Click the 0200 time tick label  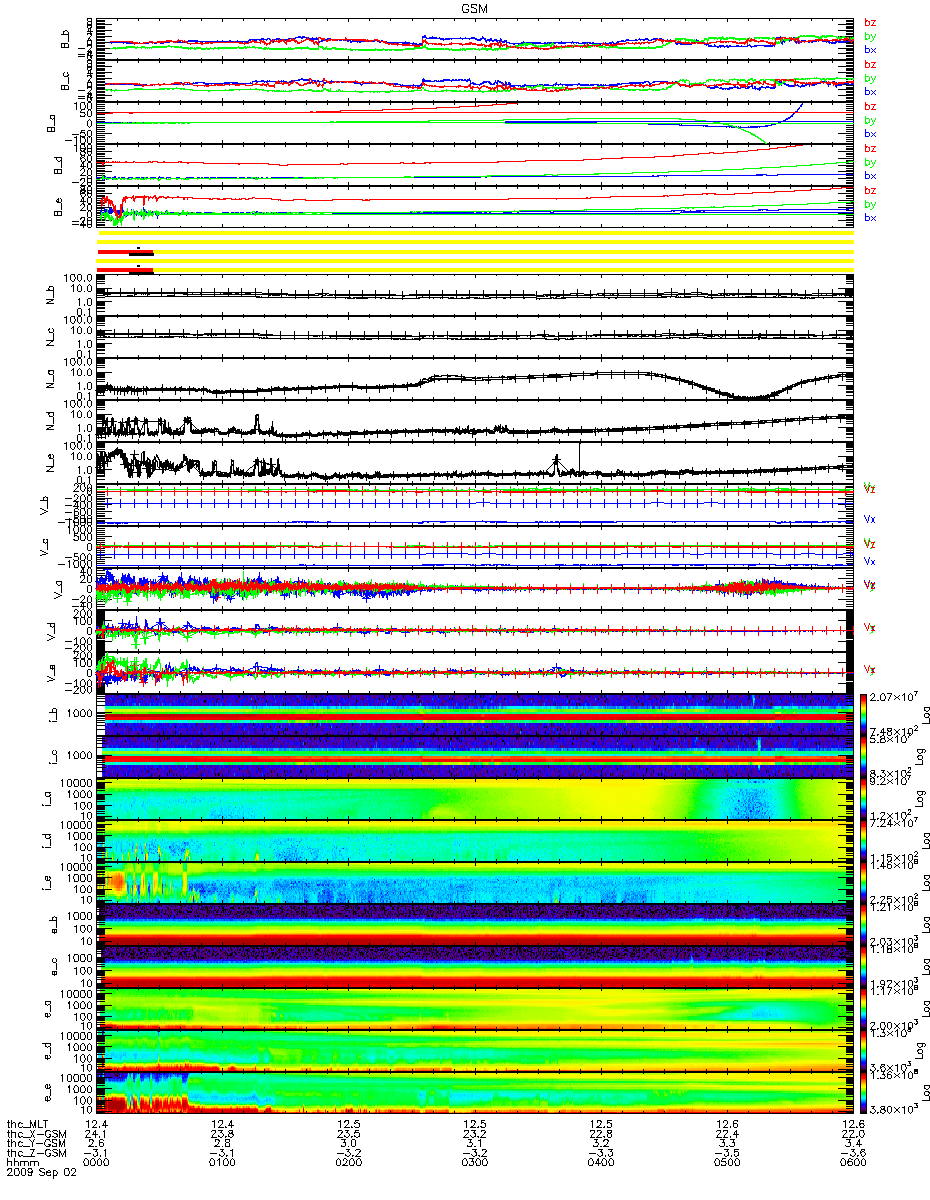pyautogui.click(x=347, y=1162)
